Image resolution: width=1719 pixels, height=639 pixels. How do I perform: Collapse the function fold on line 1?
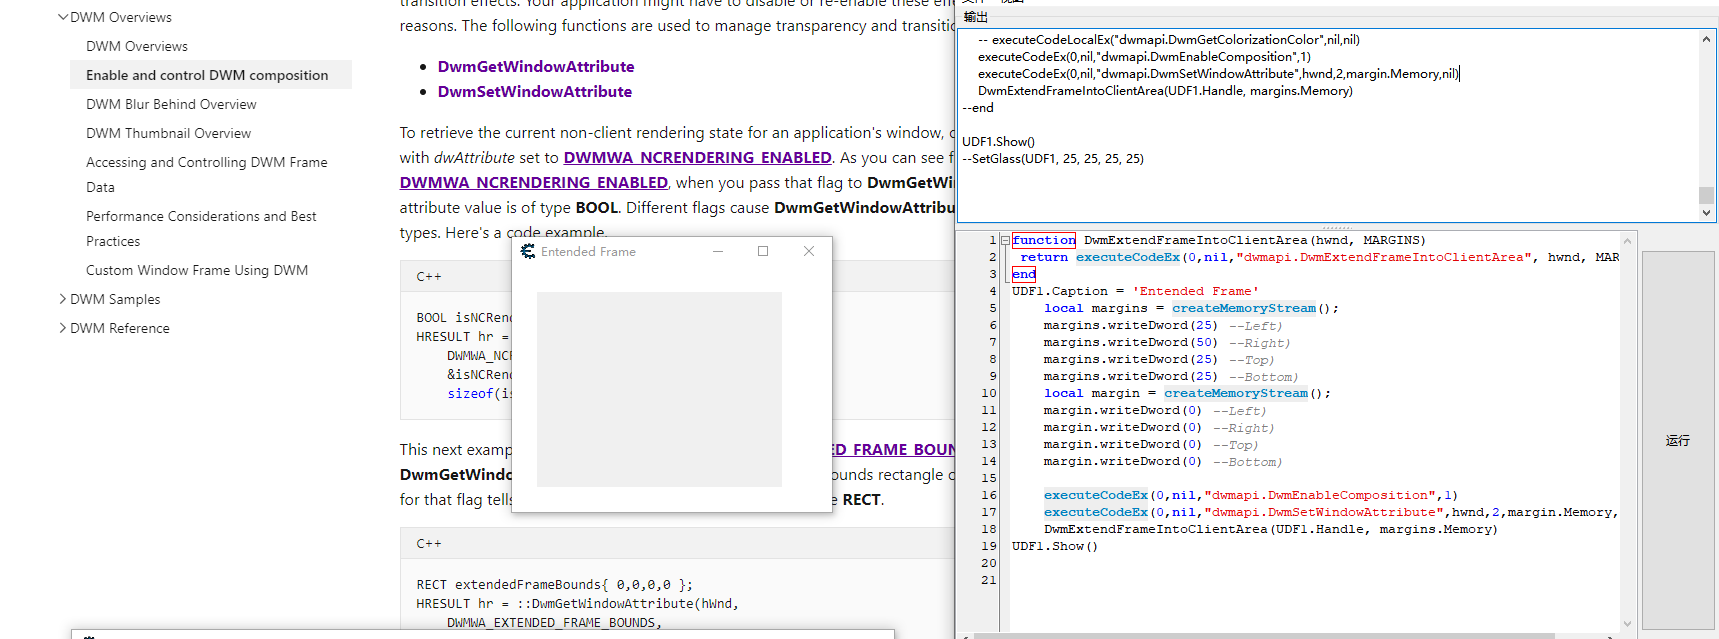click(1005, 241)
